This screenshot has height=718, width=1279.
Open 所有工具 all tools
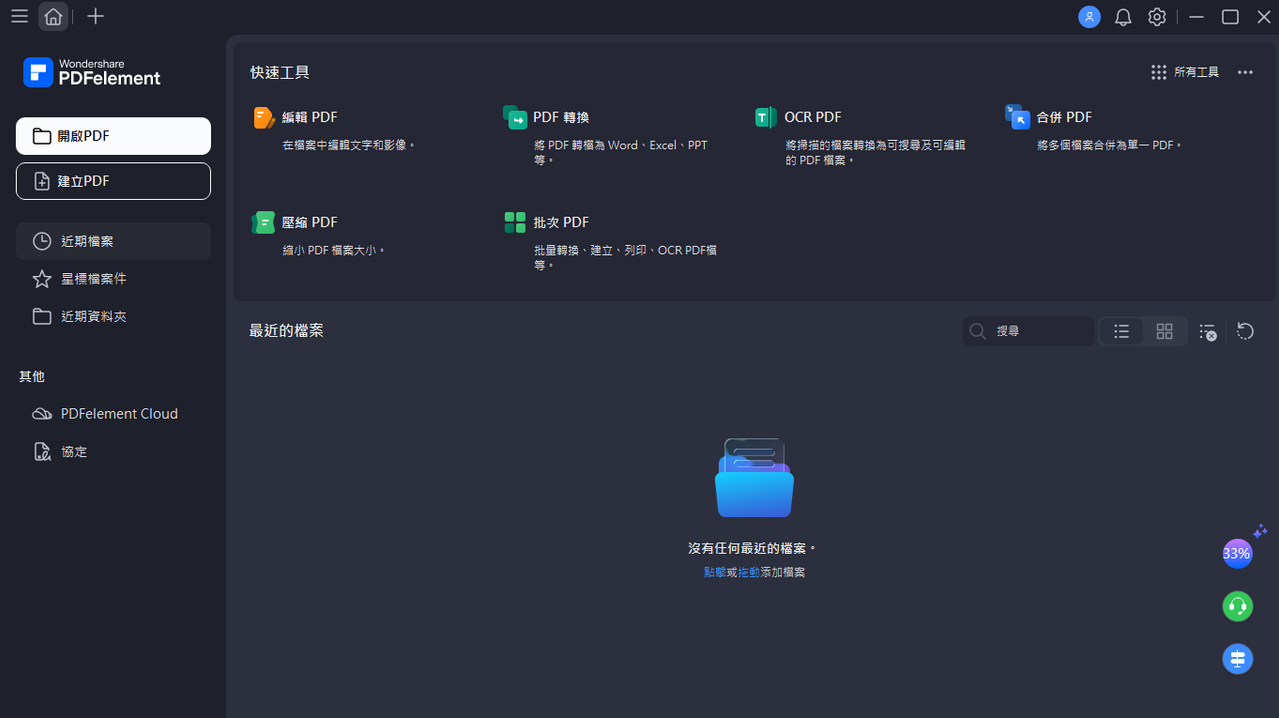[x=1185, y=72]
